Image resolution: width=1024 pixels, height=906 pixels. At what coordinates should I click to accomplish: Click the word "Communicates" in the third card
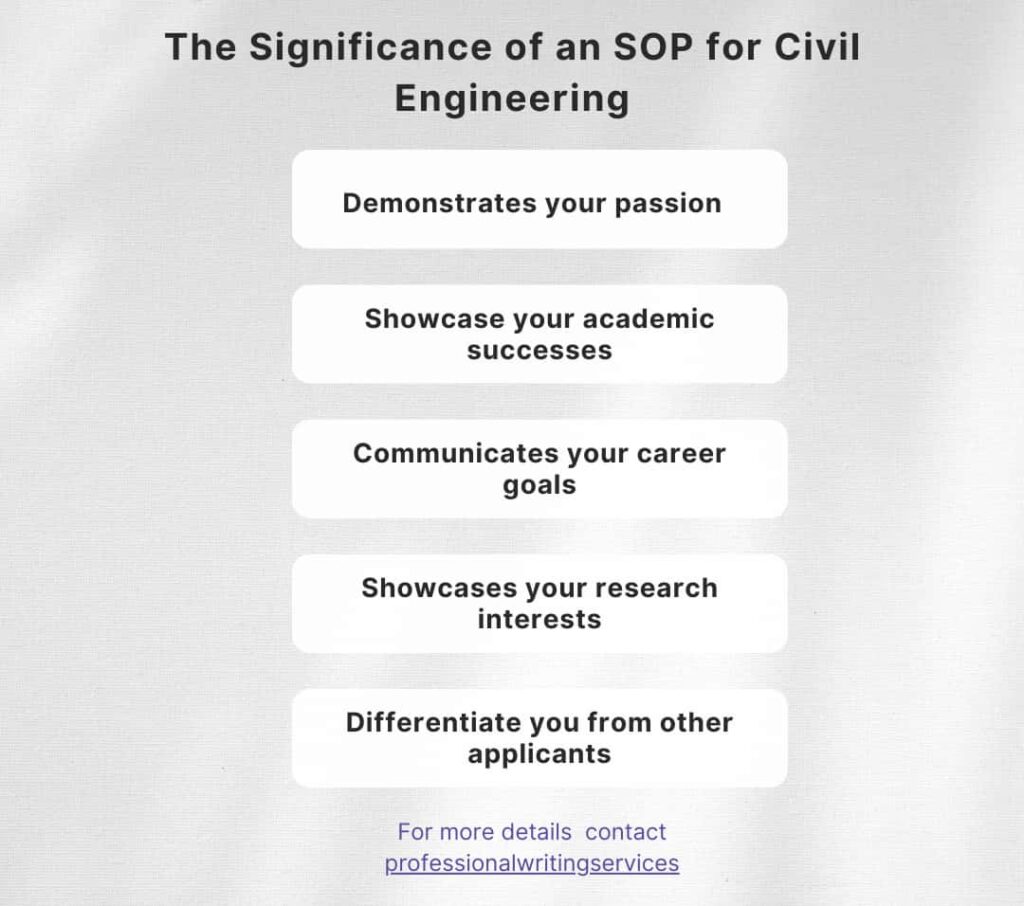(456, 453)
